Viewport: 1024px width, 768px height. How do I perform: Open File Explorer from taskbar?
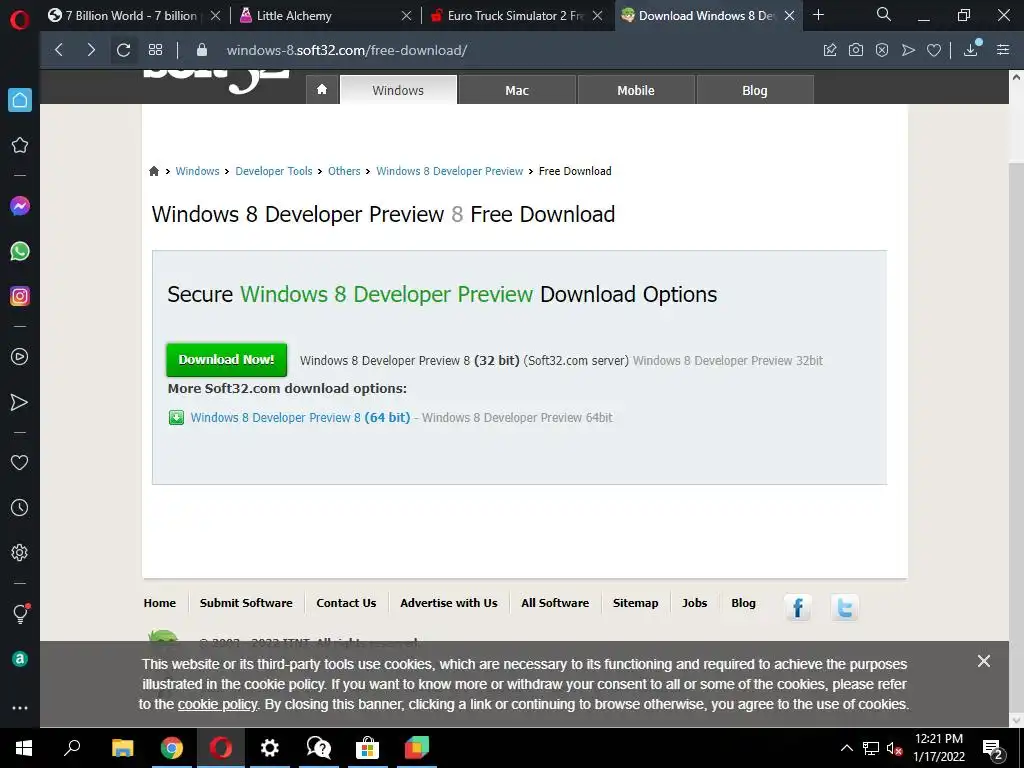click(x=122, y=748)
